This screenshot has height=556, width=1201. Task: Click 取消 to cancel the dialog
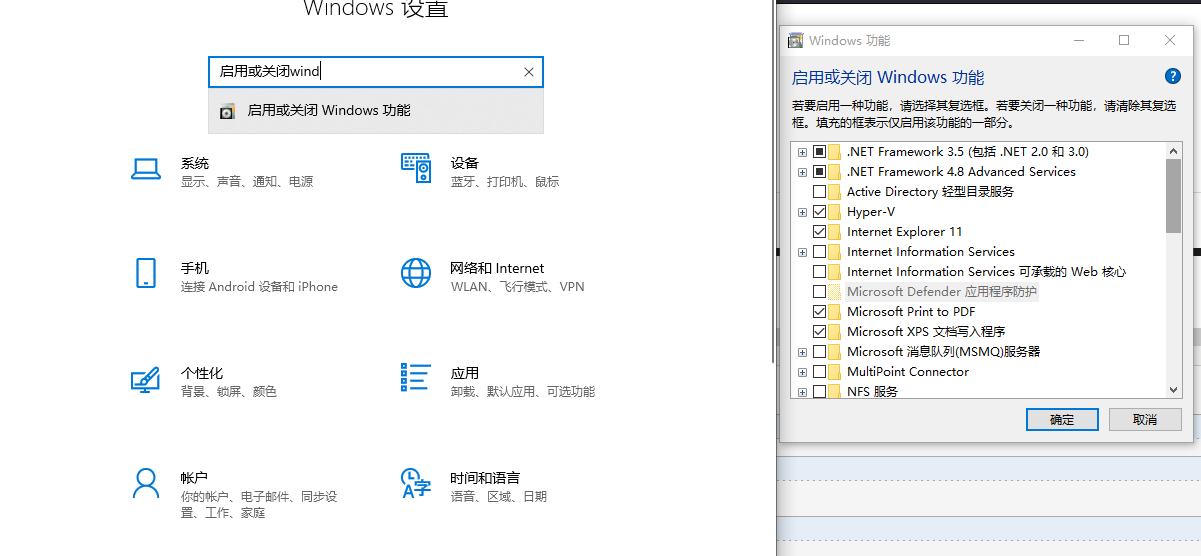point(1146,419)
